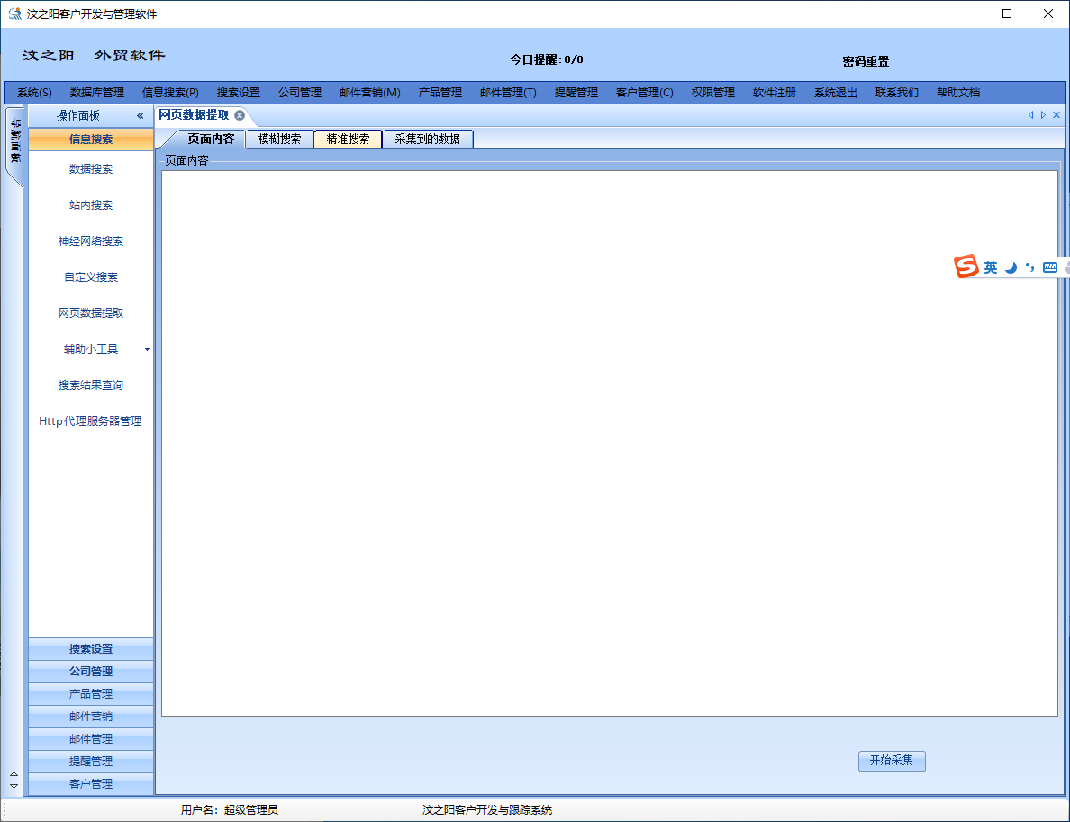Toggle Sogou IME 英 language mode
The image size is (1070, 822).
(x=990, y=268)
